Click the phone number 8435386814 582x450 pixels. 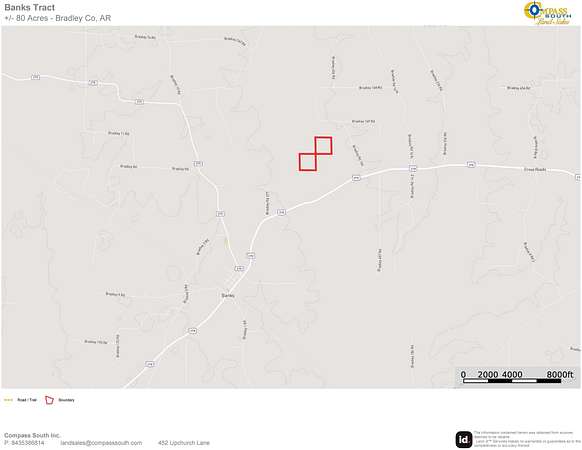point(27,443)
